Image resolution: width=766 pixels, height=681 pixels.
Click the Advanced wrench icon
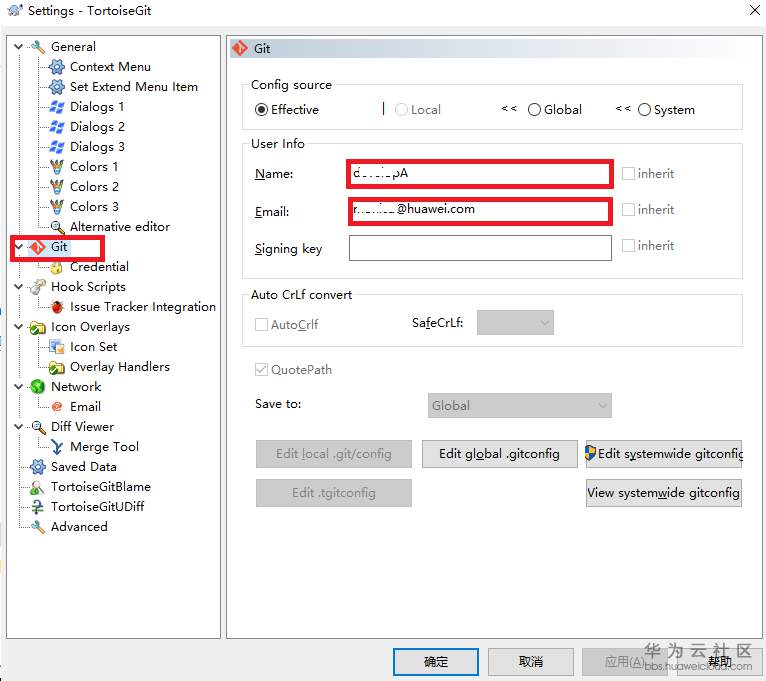pos(38,527)
